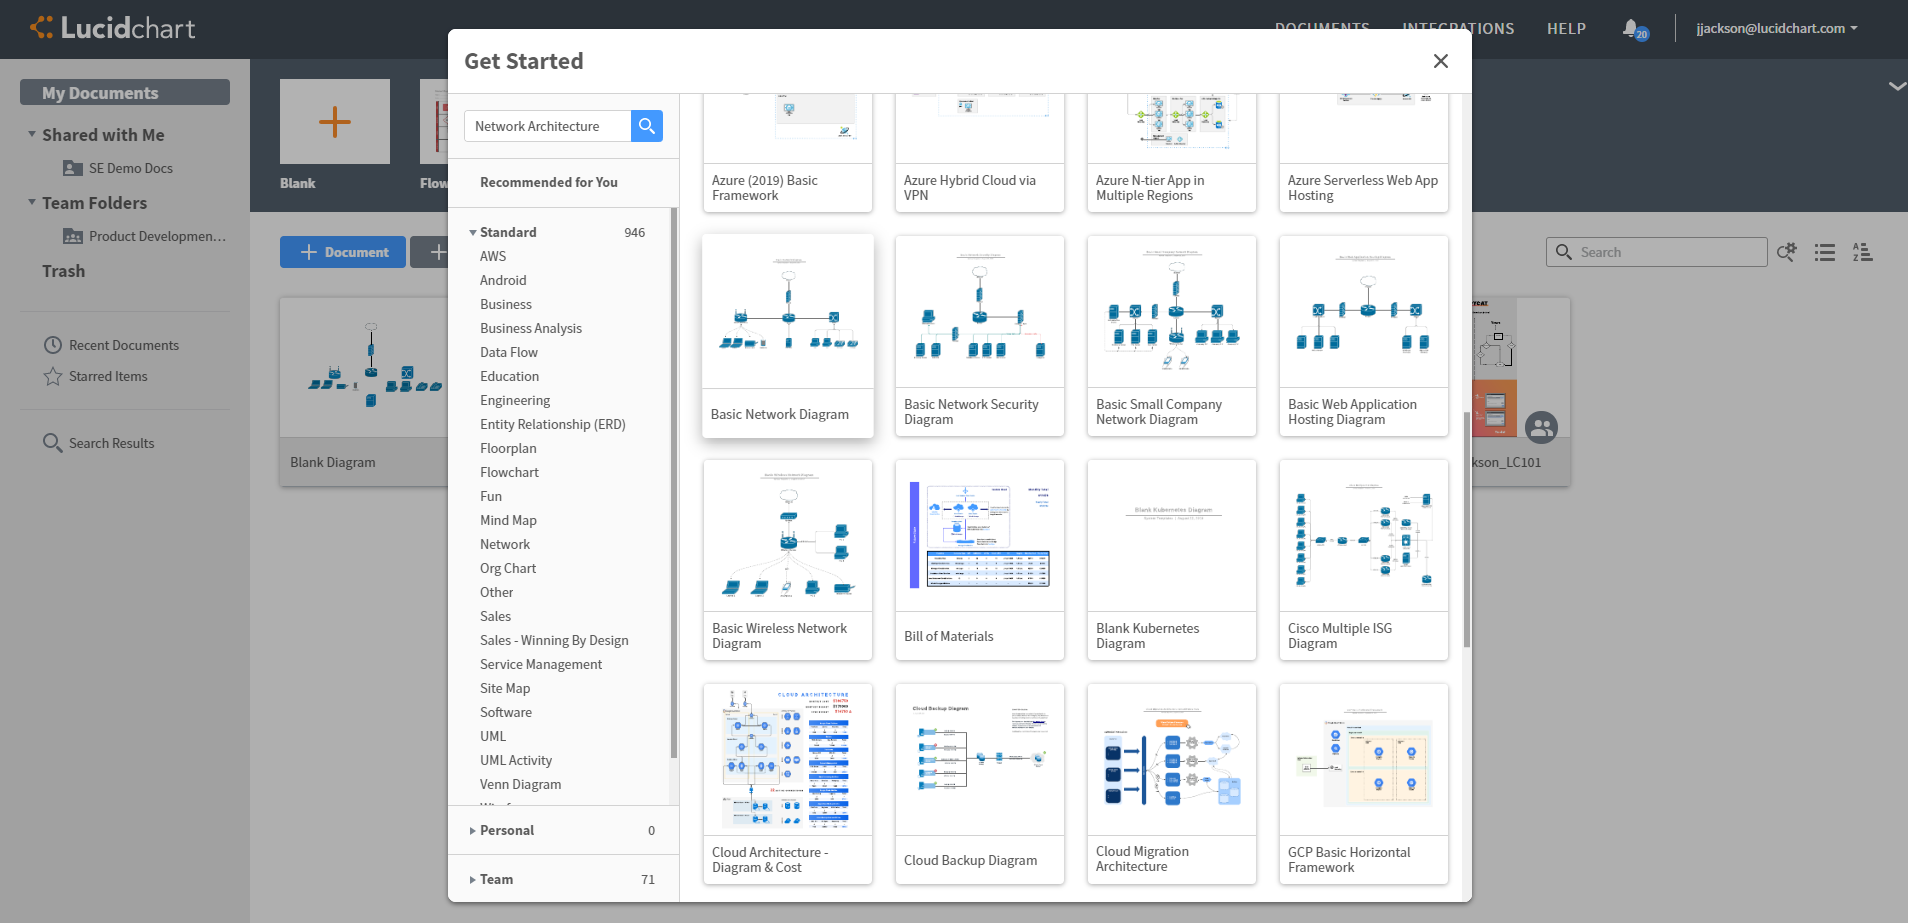Collapse the Standard templates category
The width and height of the screenshot is (1908, 923).
473,232
